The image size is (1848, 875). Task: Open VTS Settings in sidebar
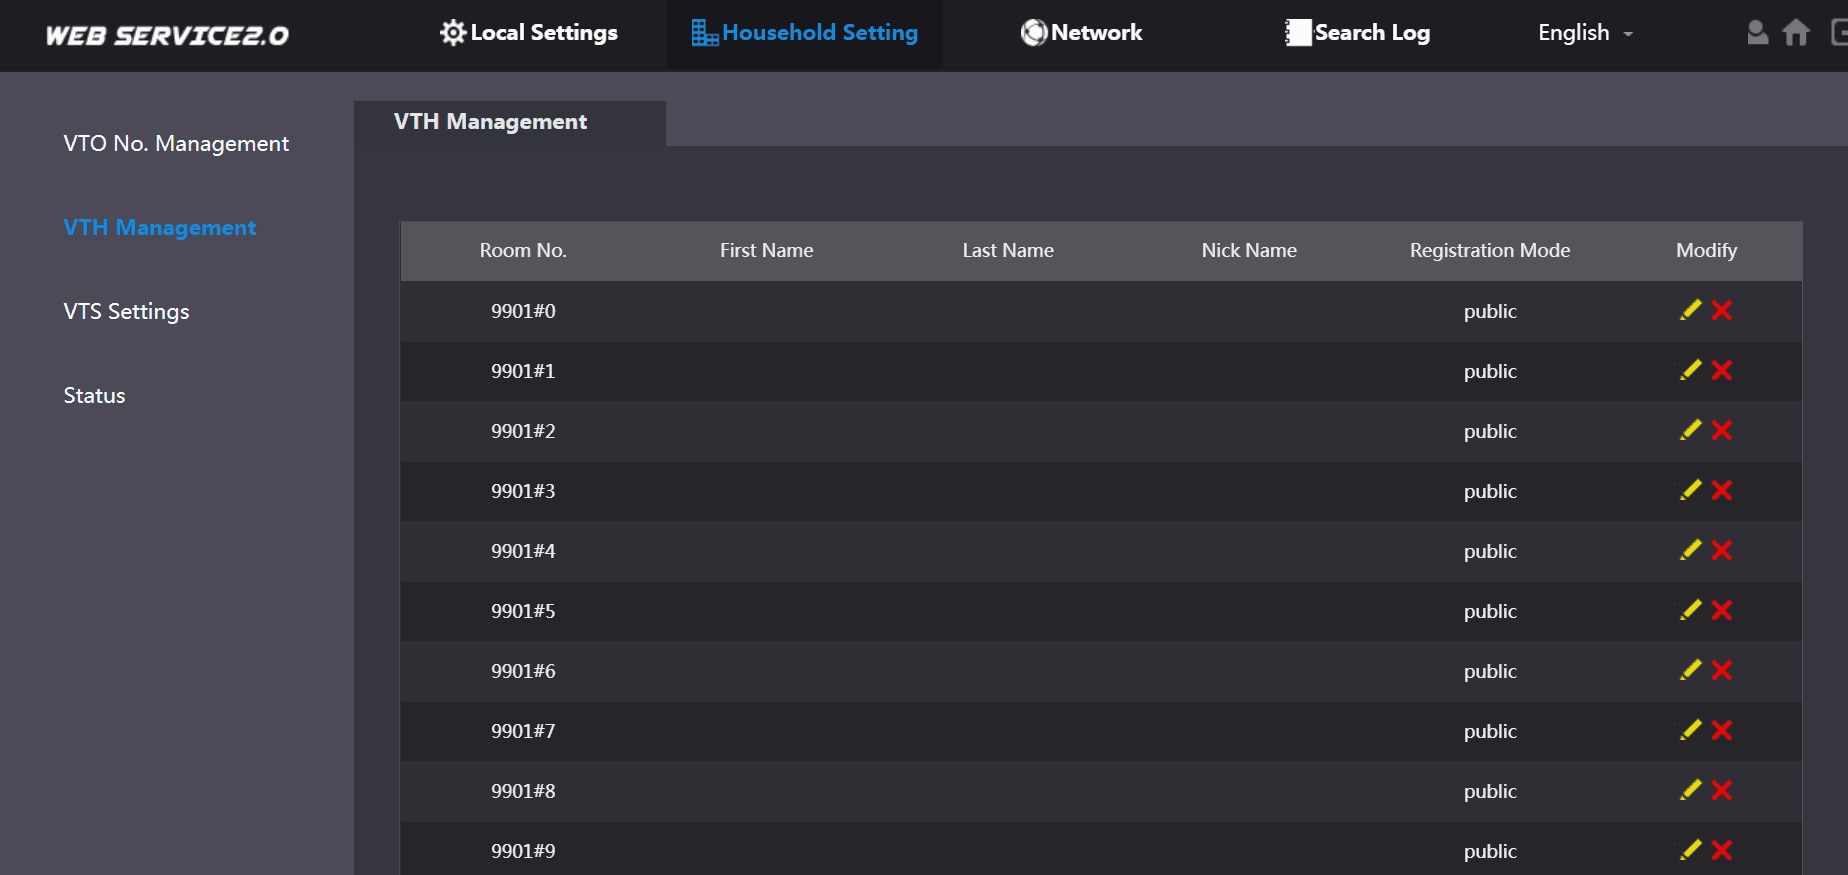tap(126, 312)
